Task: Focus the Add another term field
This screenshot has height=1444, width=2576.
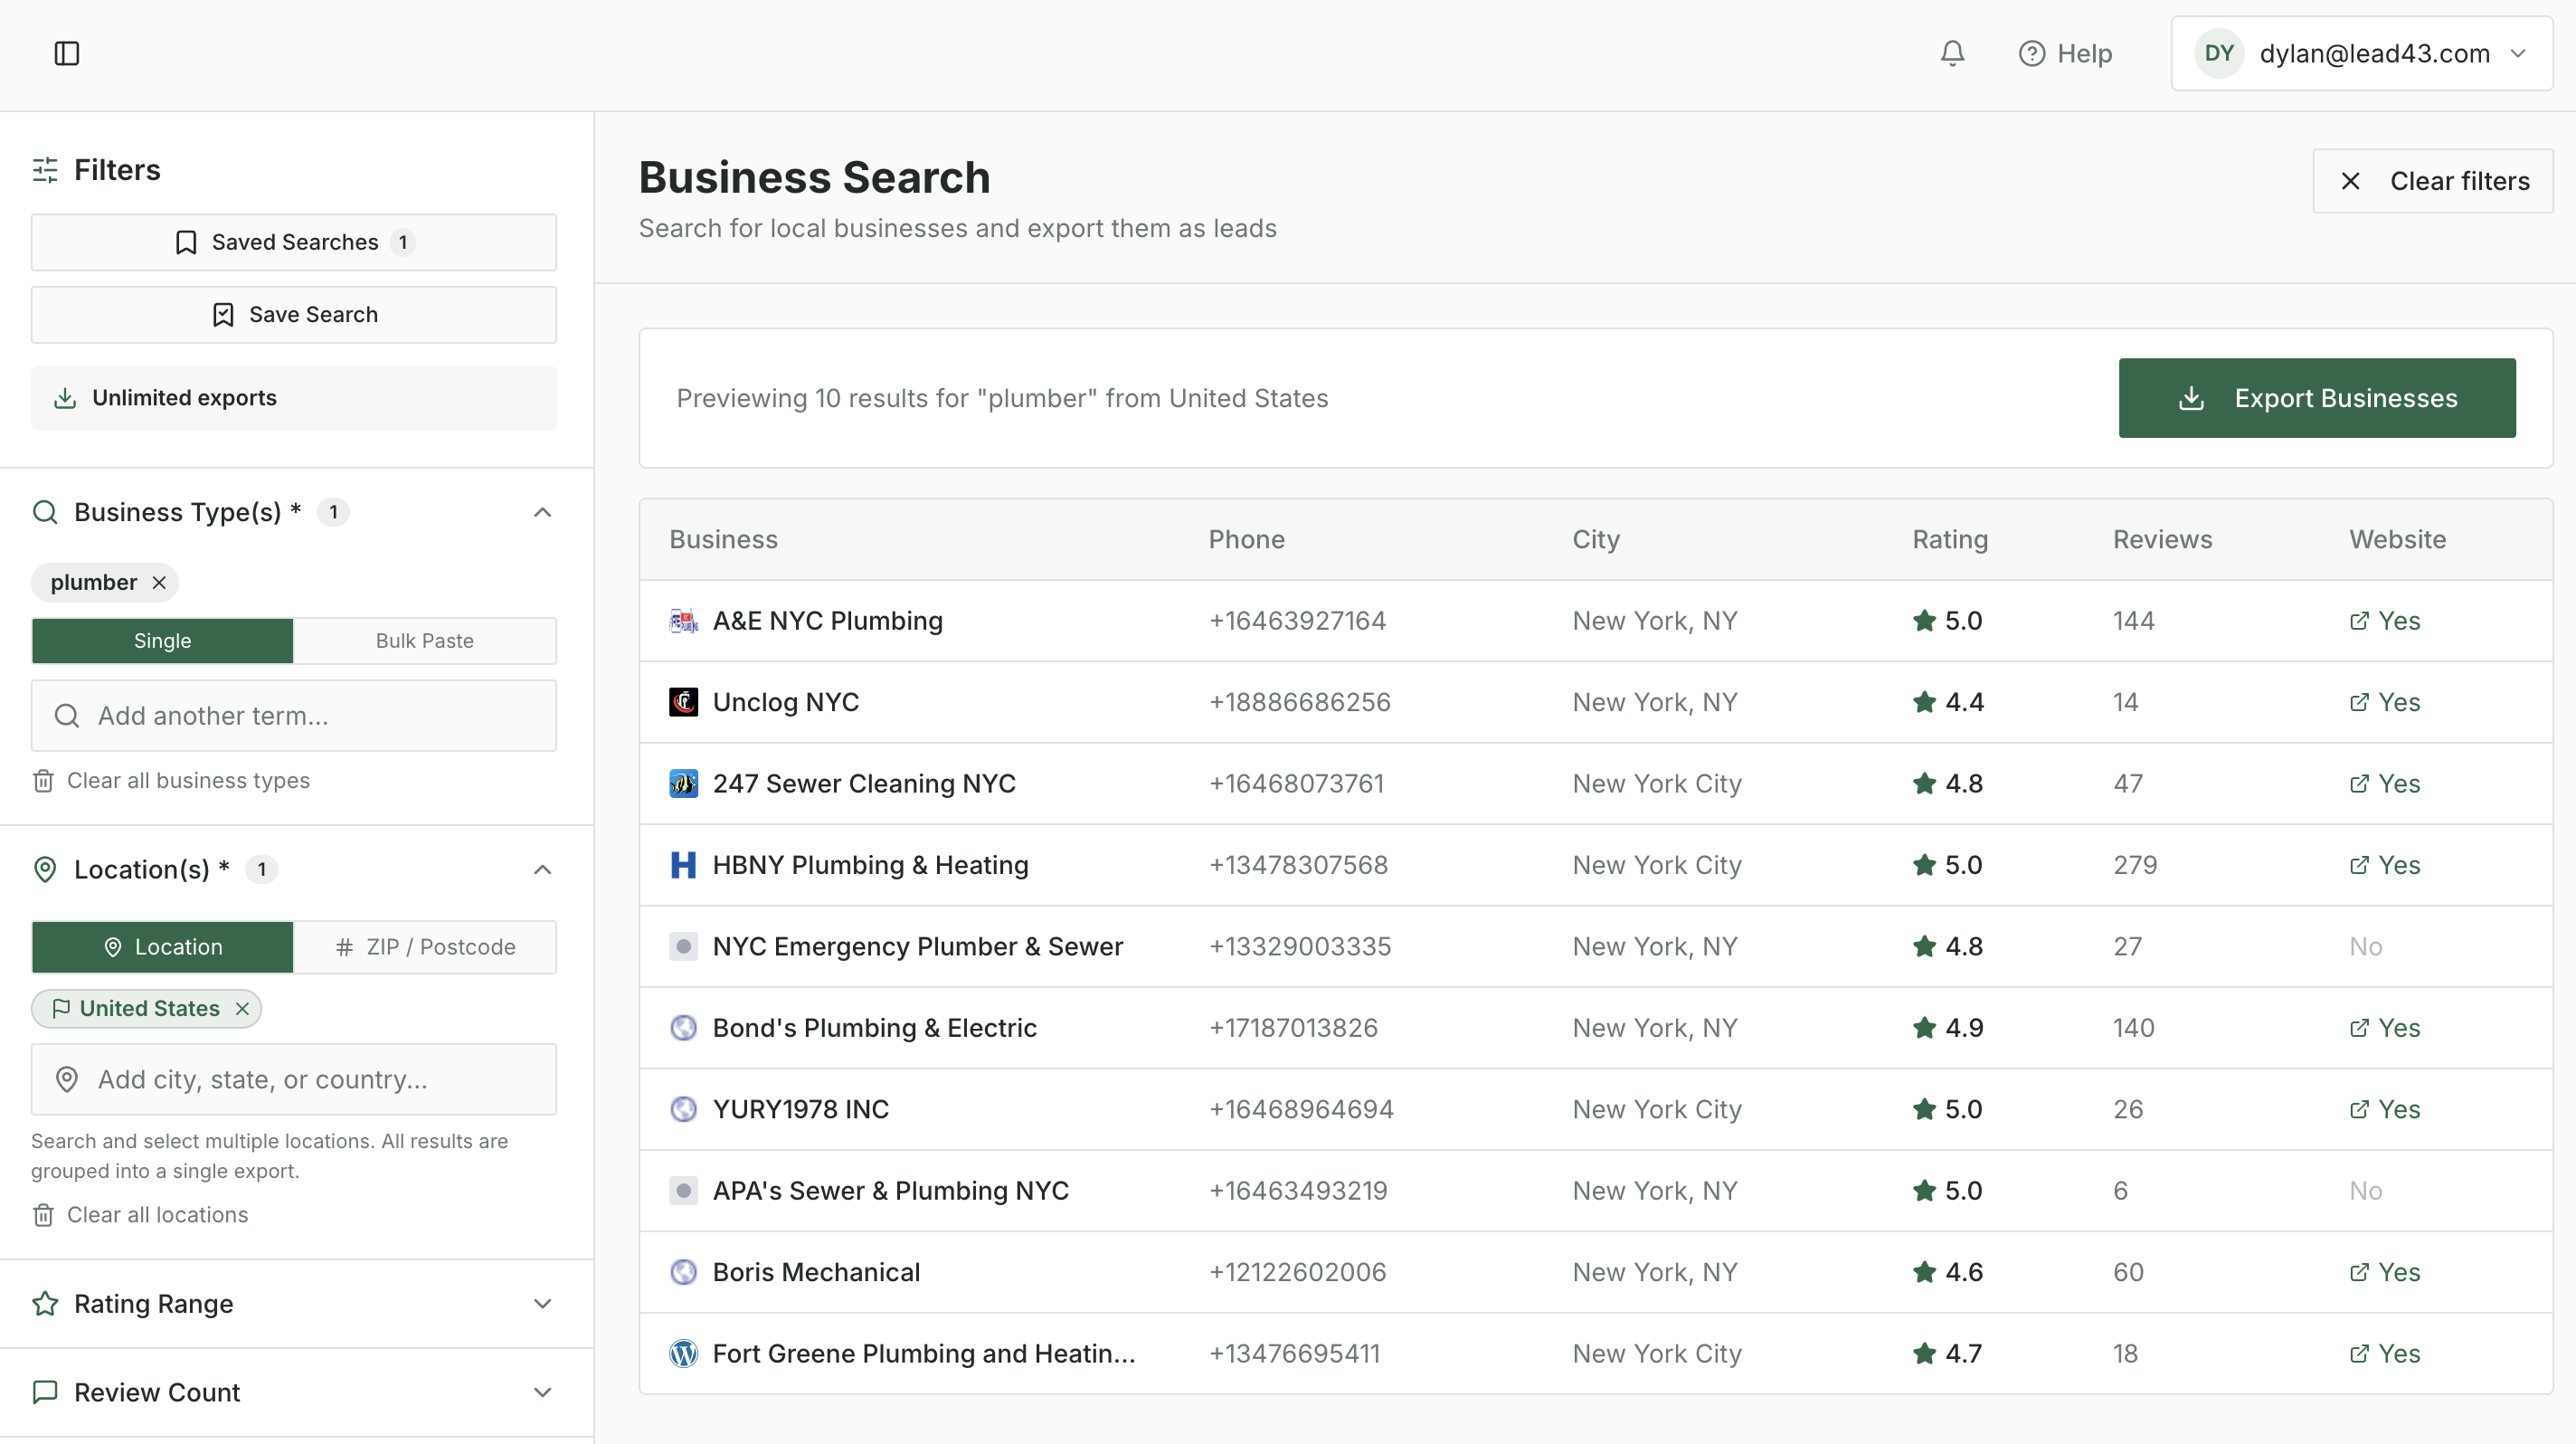Action: coord(294,716)
